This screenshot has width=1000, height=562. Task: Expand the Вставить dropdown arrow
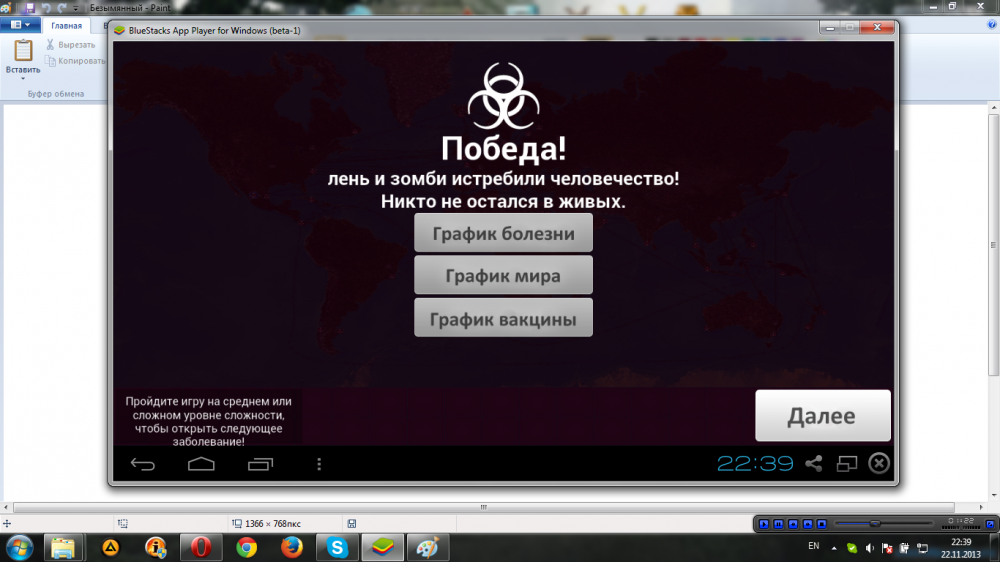[x=23, y=78]
